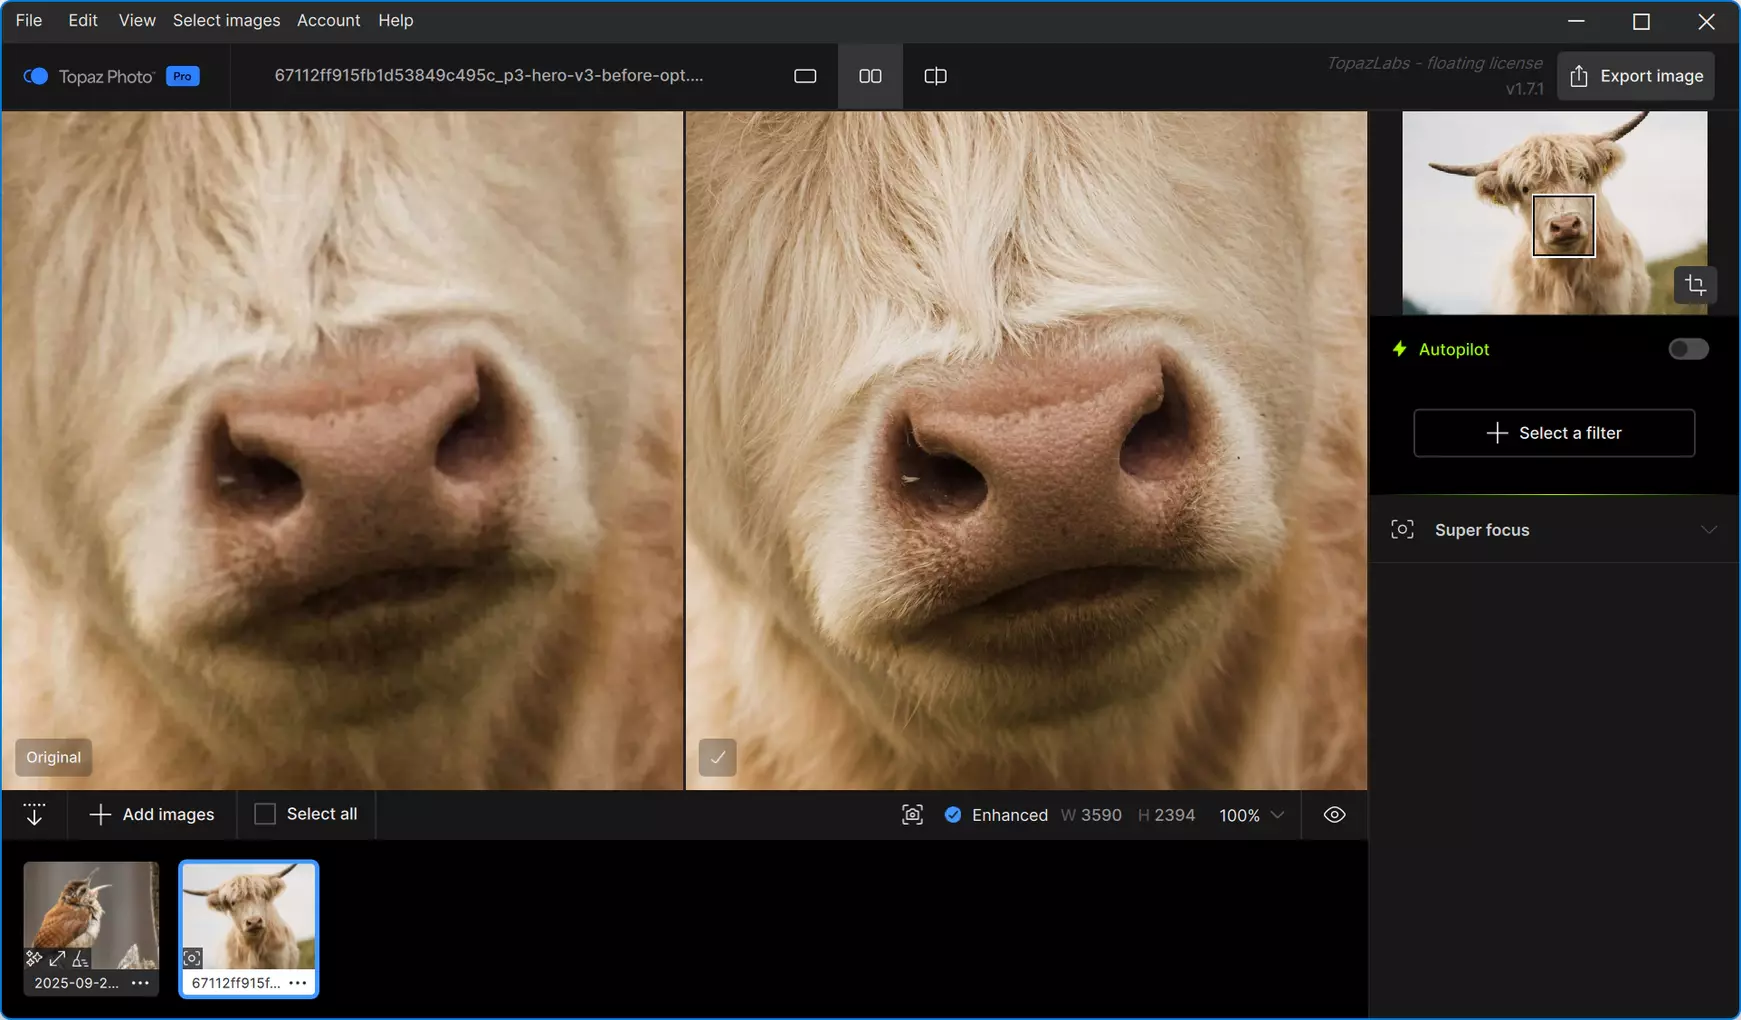Maximize the application window
The image size is (1741, 1020).
(x=1641, y=21)
